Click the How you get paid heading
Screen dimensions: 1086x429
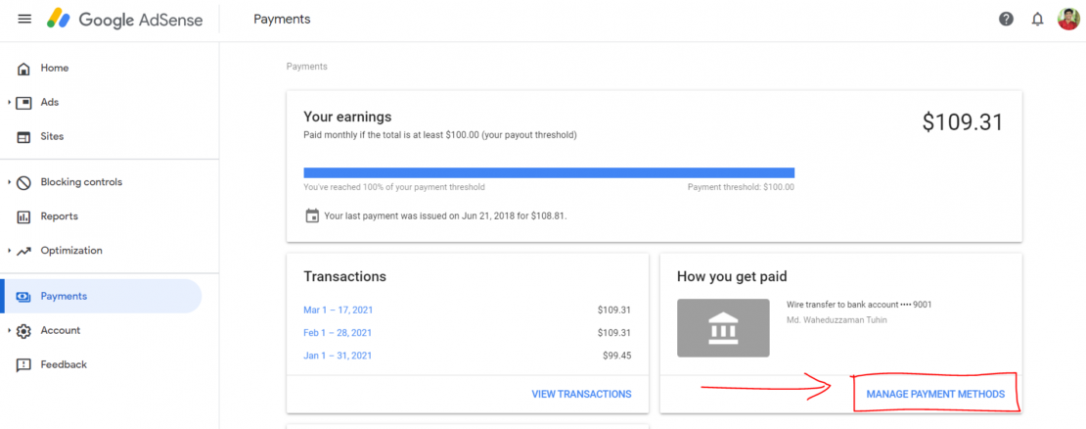point(731,276)
